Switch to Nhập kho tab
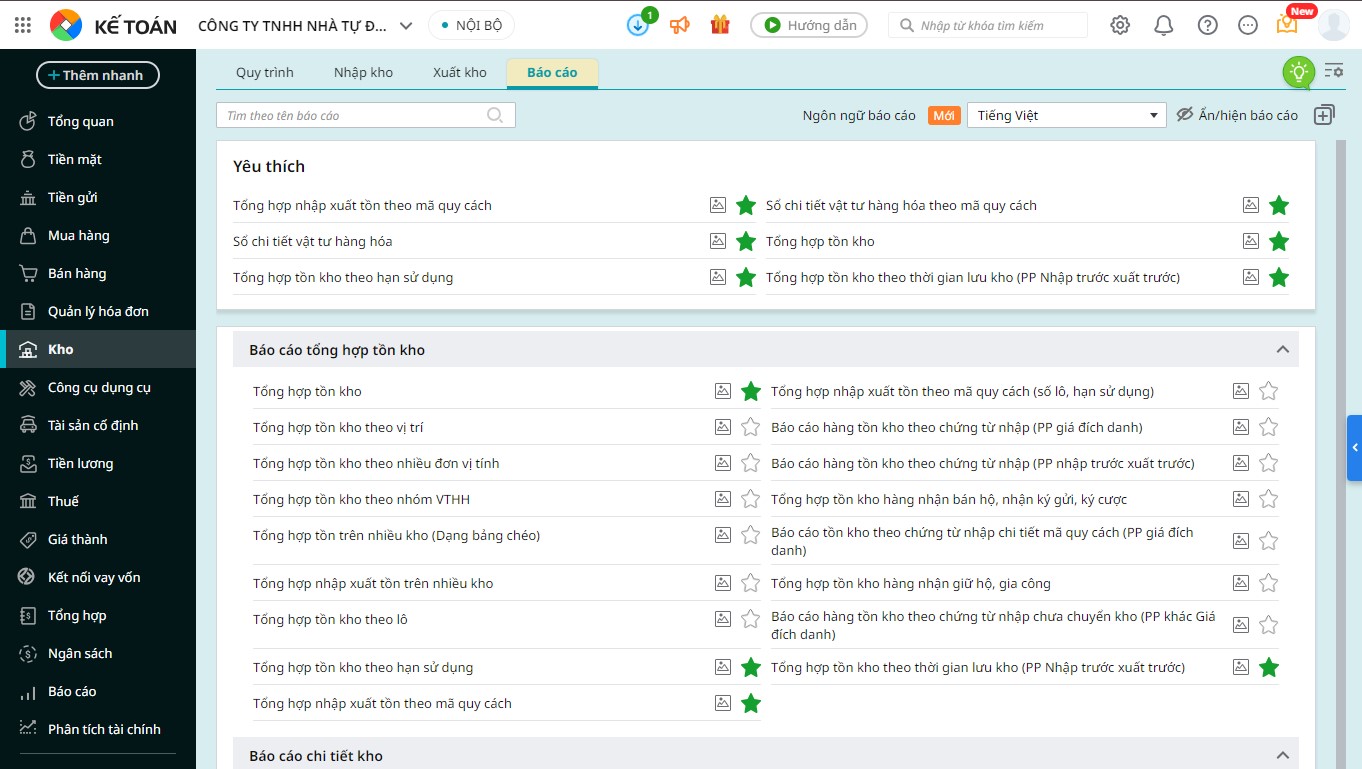Viewport: 1362px width, 769px height. 364,72
